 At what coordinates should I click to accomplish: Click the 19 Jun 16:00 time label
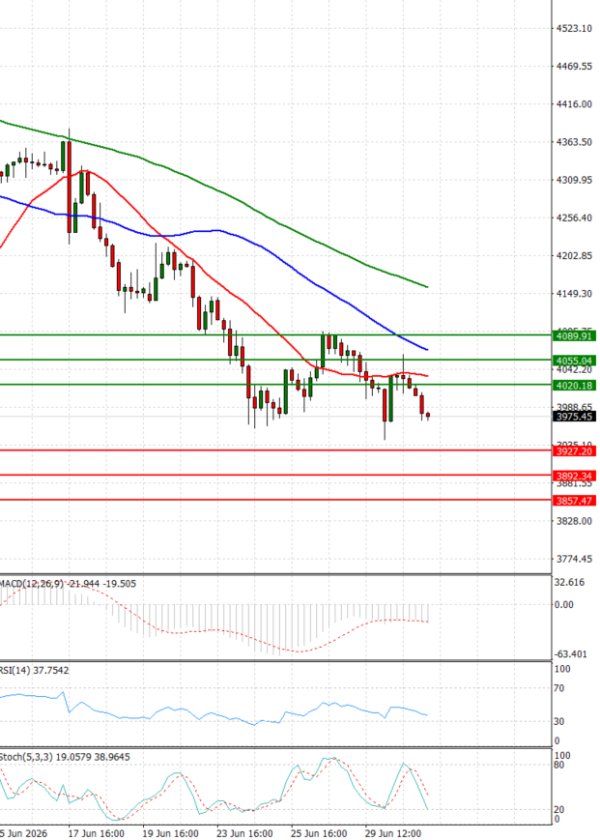click(x=170, y=834)
